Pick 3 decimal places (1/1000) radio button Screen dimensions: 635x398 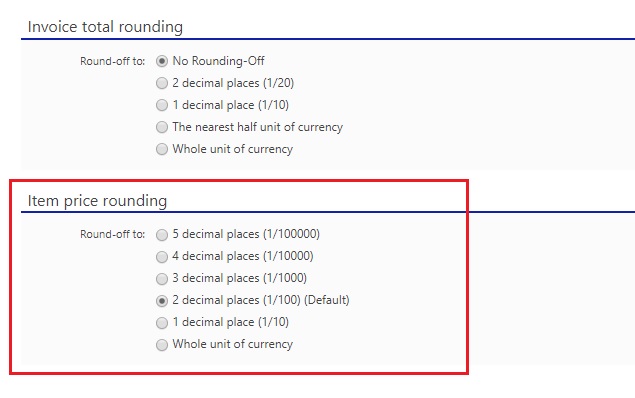click(x=162, y=279)
